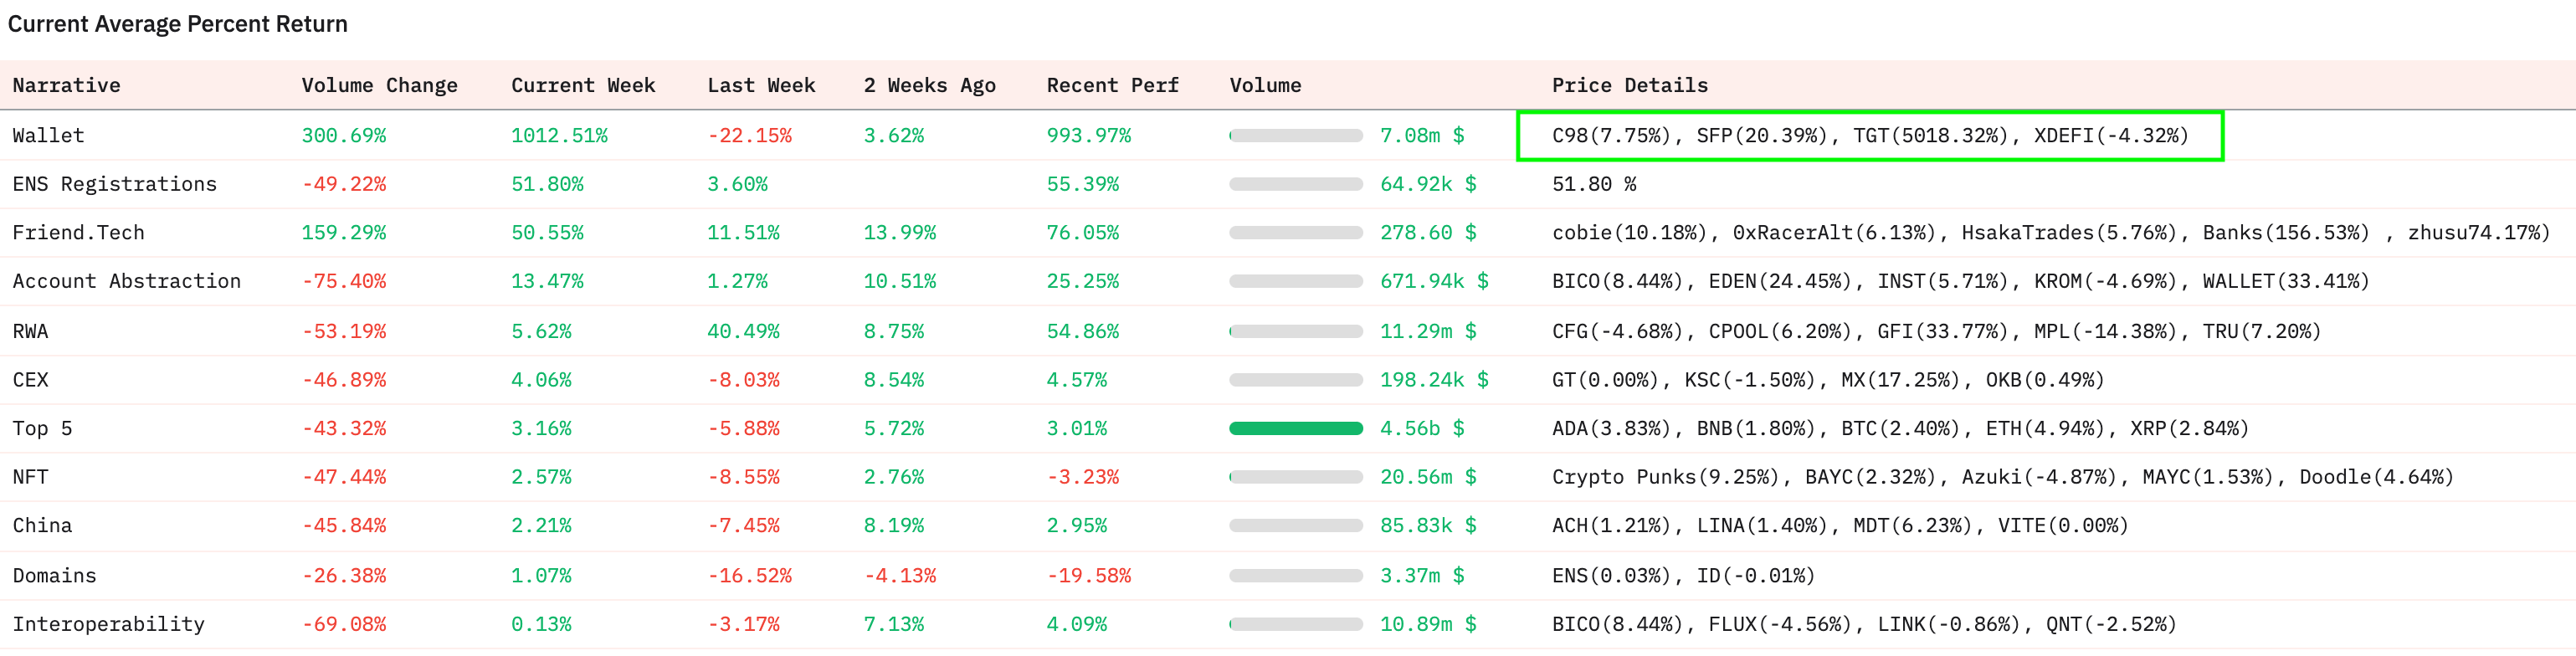Click Friend.Tech price details starting with cobie
The image size is (2576, 656).
(x=2050, y=233)
